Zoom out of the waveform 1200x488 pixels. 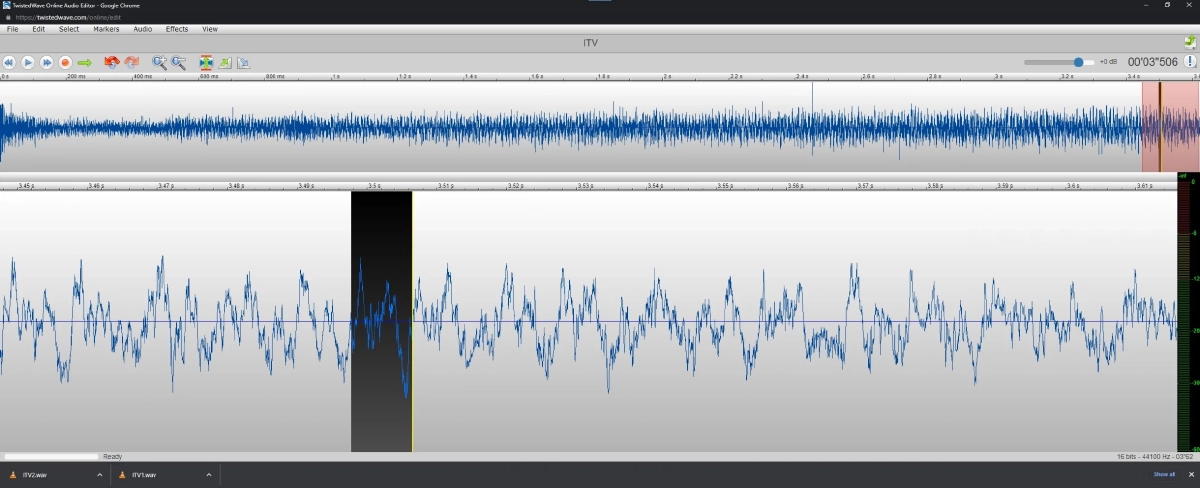pyautogui.click(x=179, y=62)
